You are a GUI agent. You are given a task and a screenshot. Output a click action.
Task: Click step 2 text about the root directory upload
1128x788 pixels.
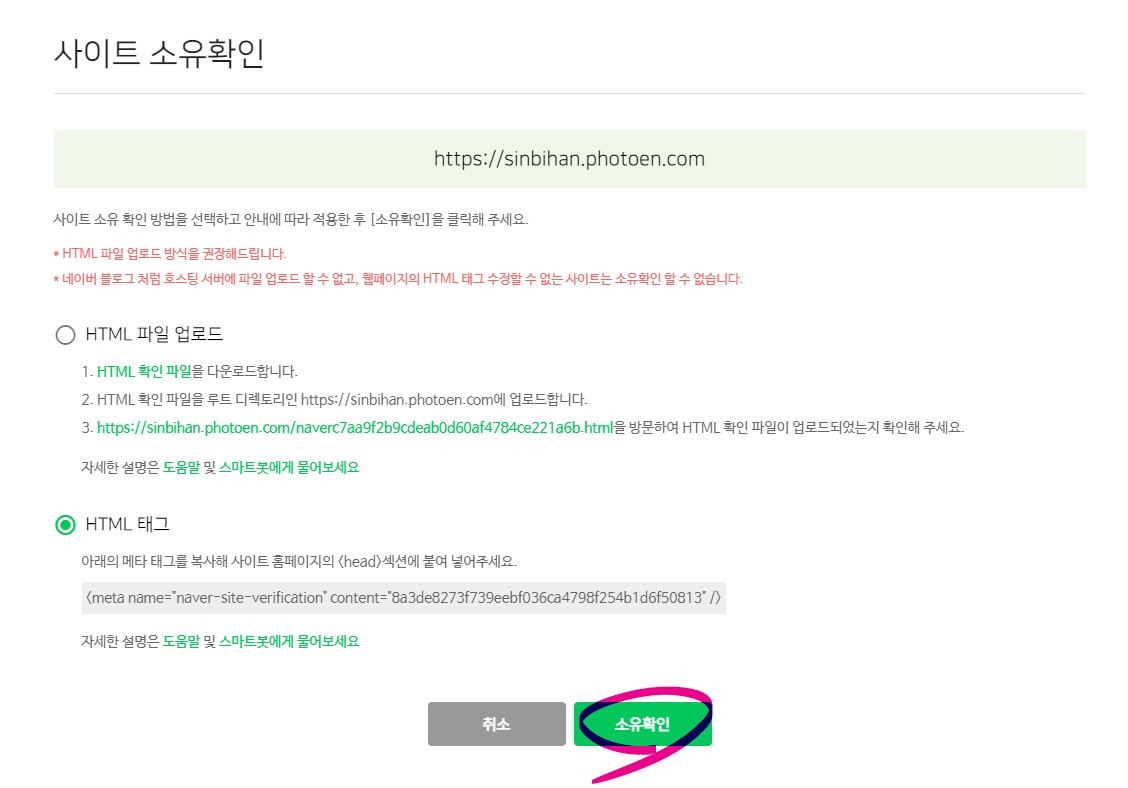(x=335, y=399)
